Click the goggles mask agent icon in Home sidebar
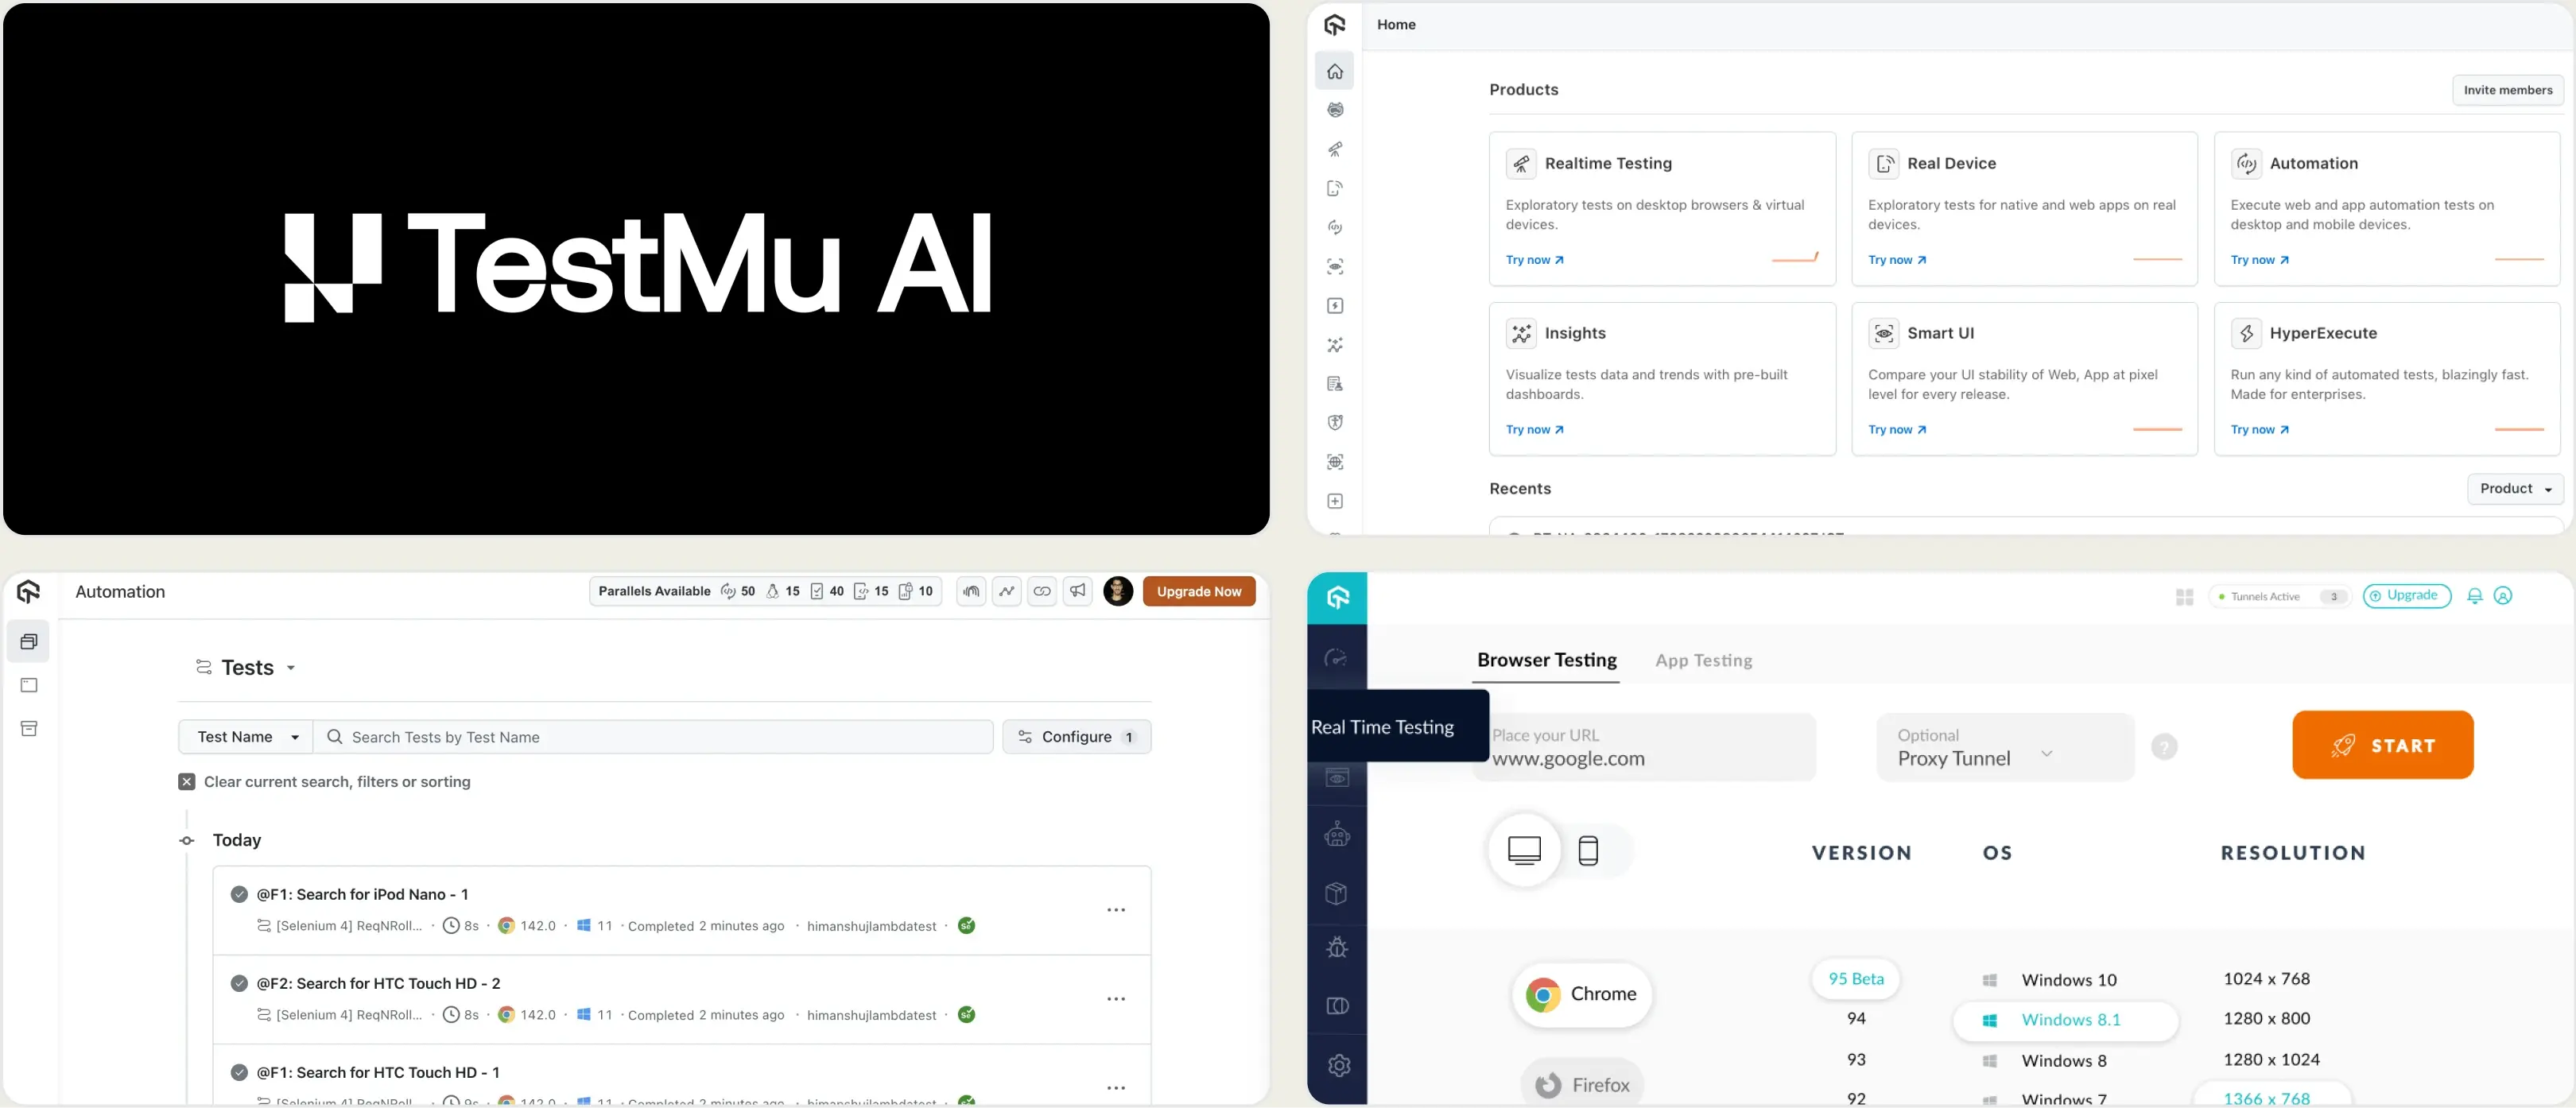The height and width of the screenshot is (1108, 2576). 1335,110
